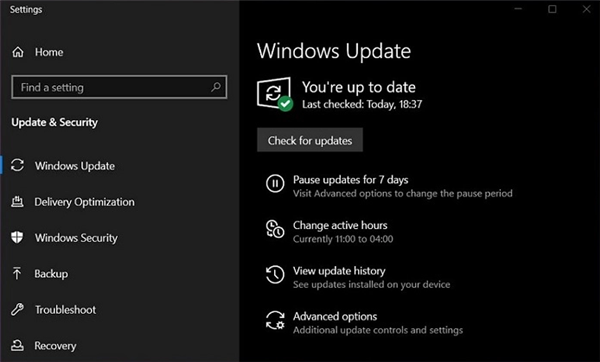This screenshot has width=600, height=362.
Task: Click the pause circle icon
Action: point(275,183)
